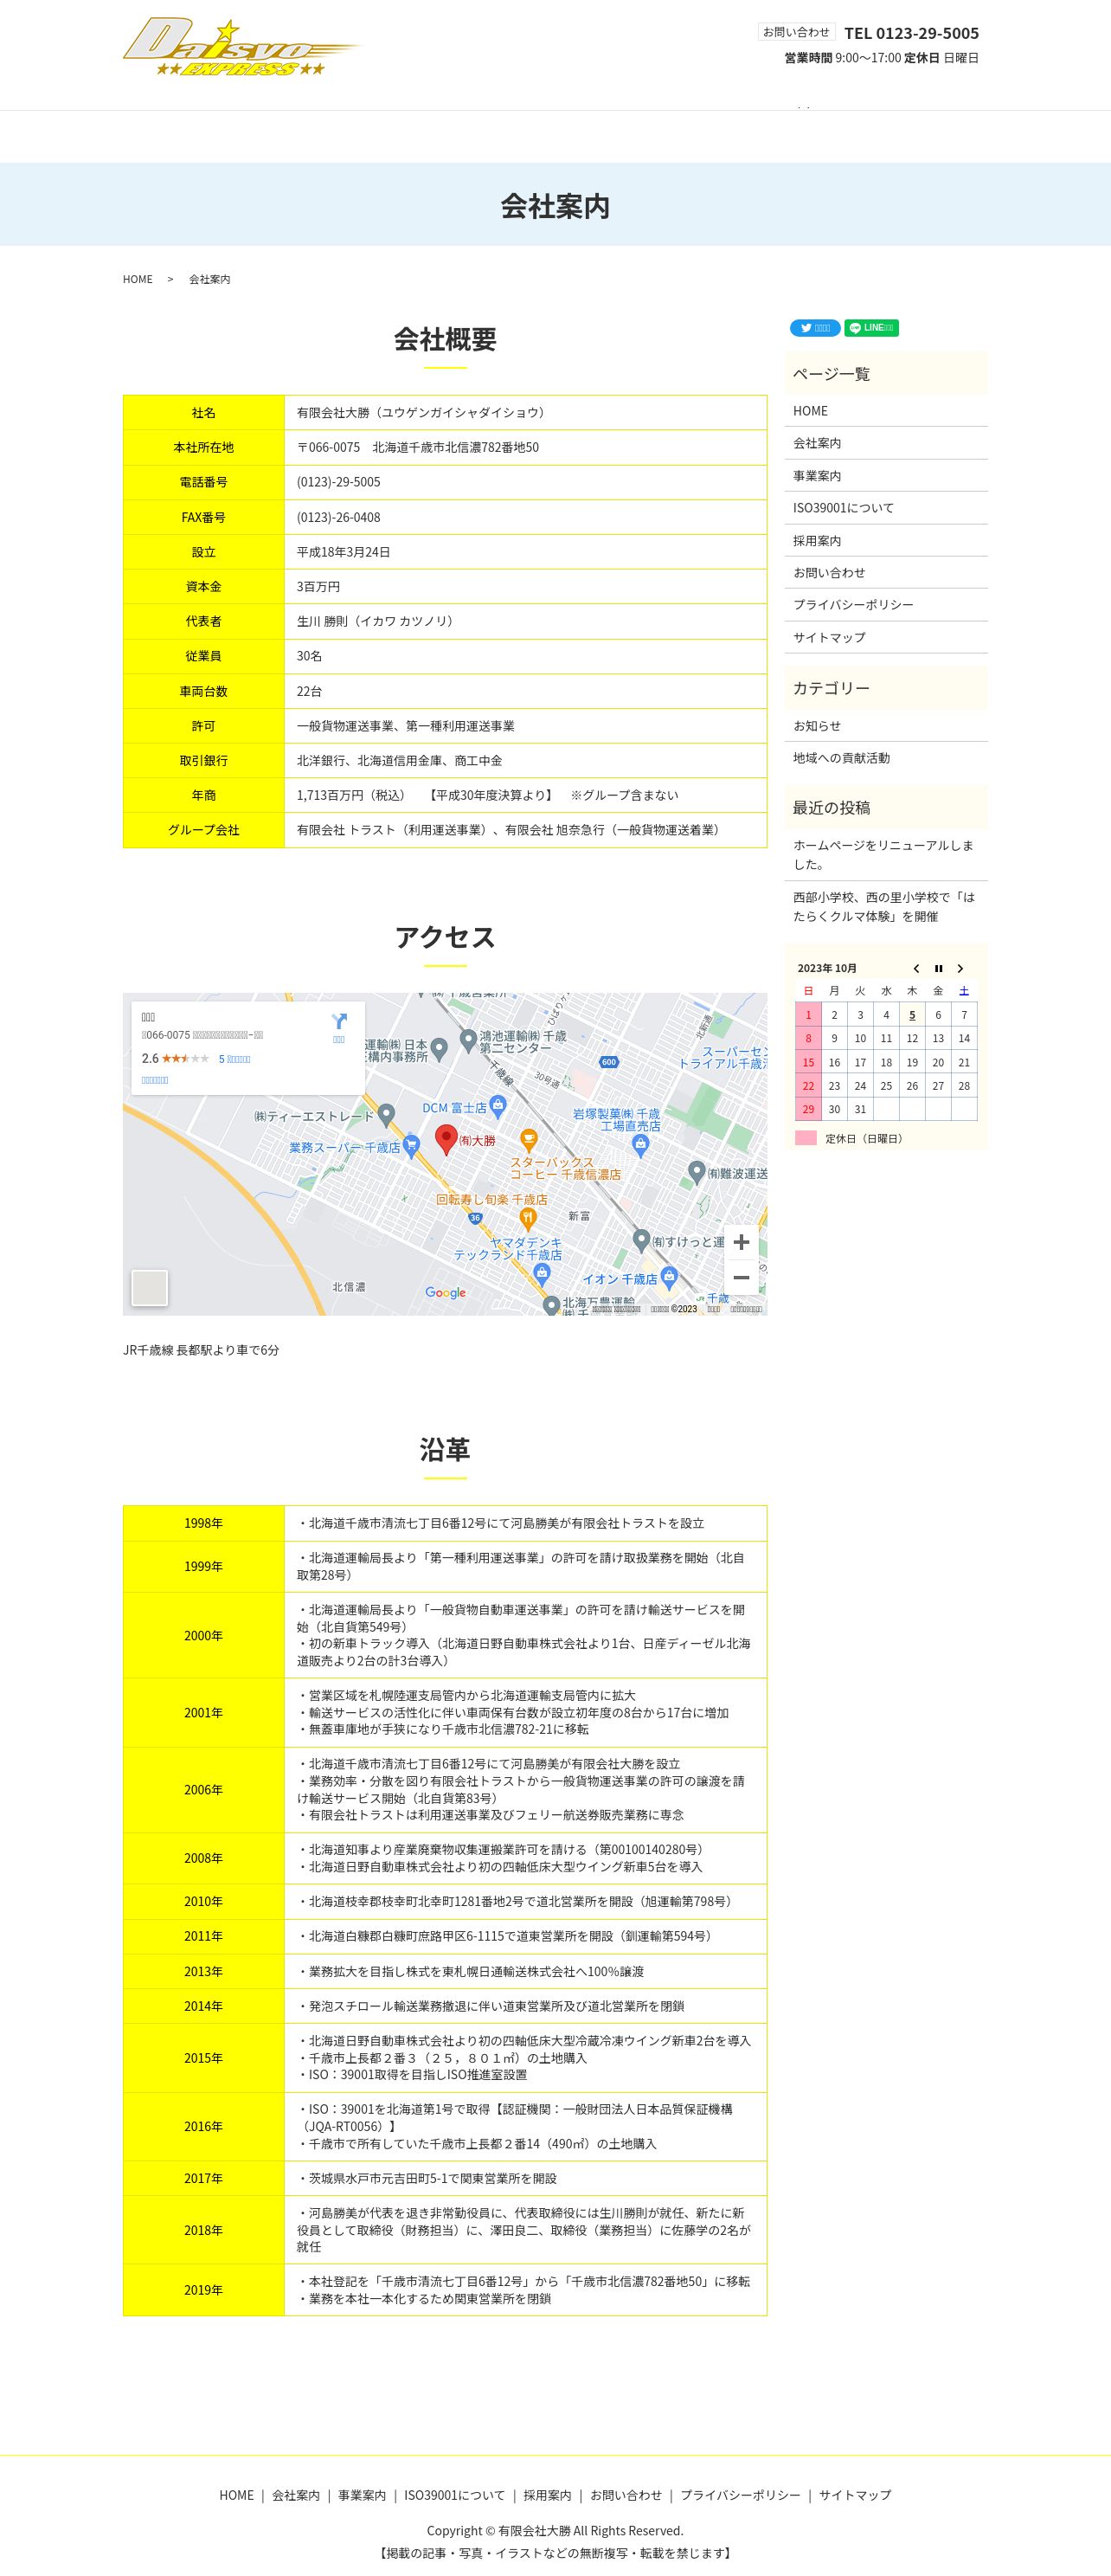Image resolution: width=1111 pixels, height=2576 pixels.
Task: Go to previous month in calendar
Action: [x=916, y=968]
